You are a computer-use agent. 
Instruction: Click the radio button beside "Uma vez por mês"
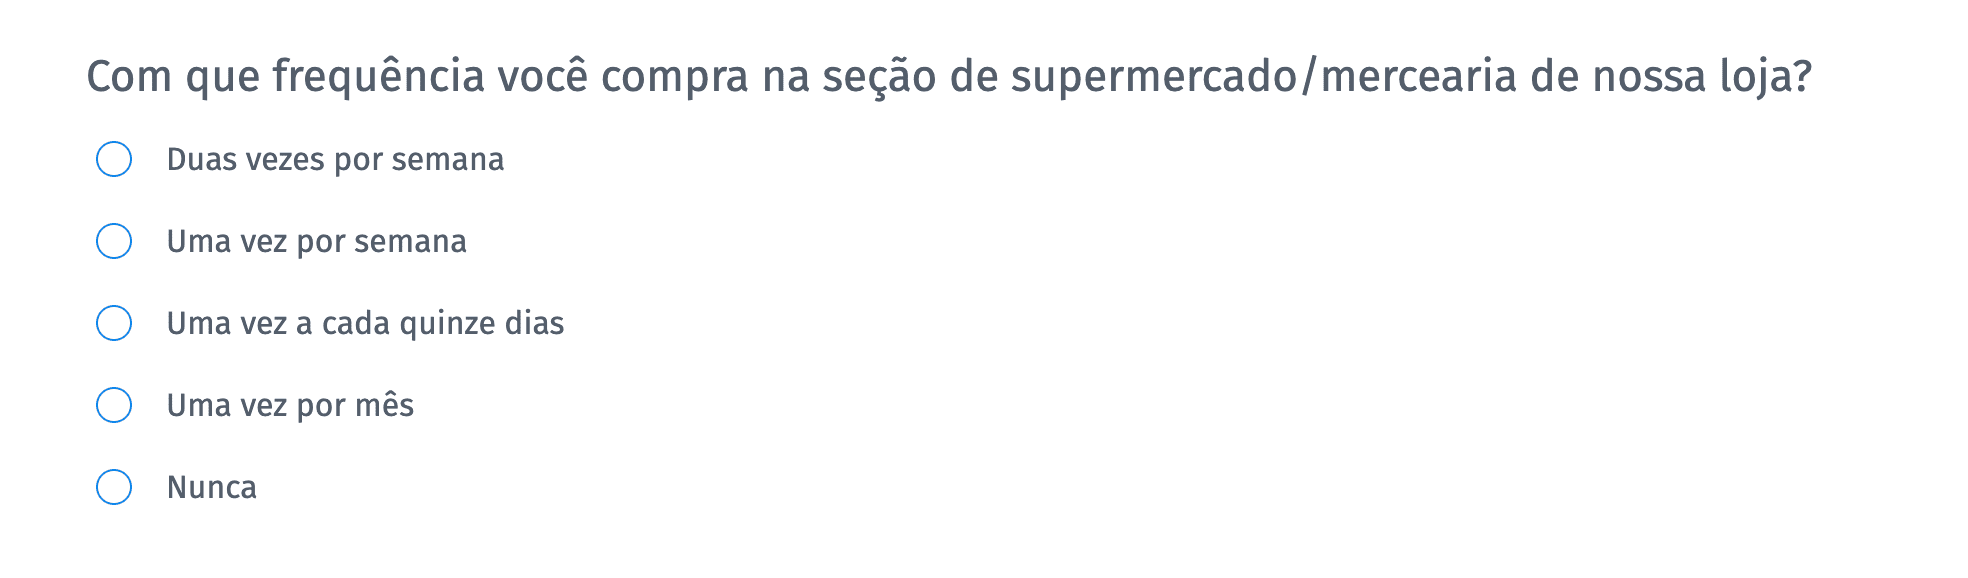click(x=114, y=404)
